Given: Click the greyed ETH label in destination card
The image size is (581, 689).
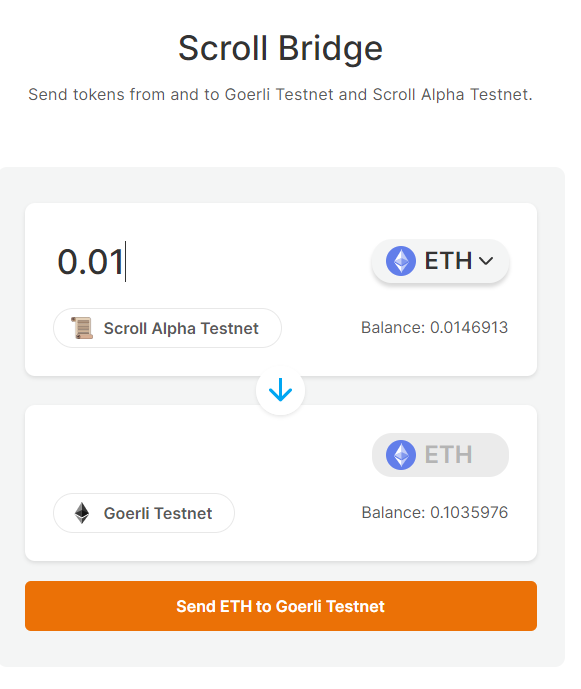Looking at the screenshot, I should (x=448, y=455).
